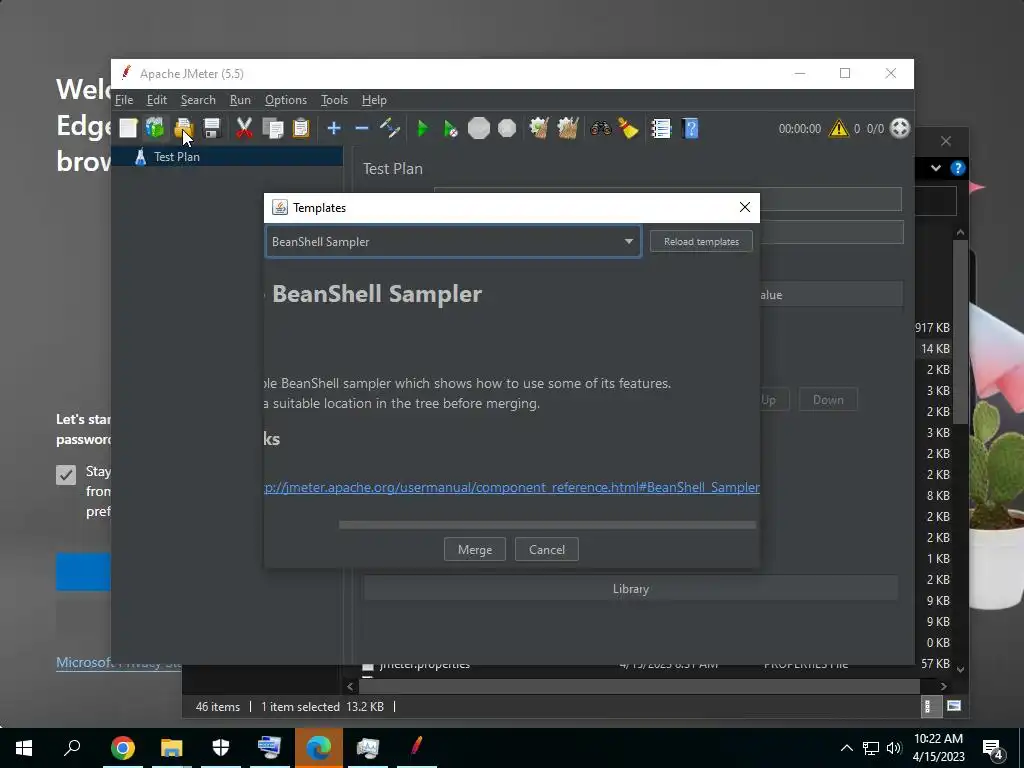Click the Microsoft Privacy link

coord(118,662)
